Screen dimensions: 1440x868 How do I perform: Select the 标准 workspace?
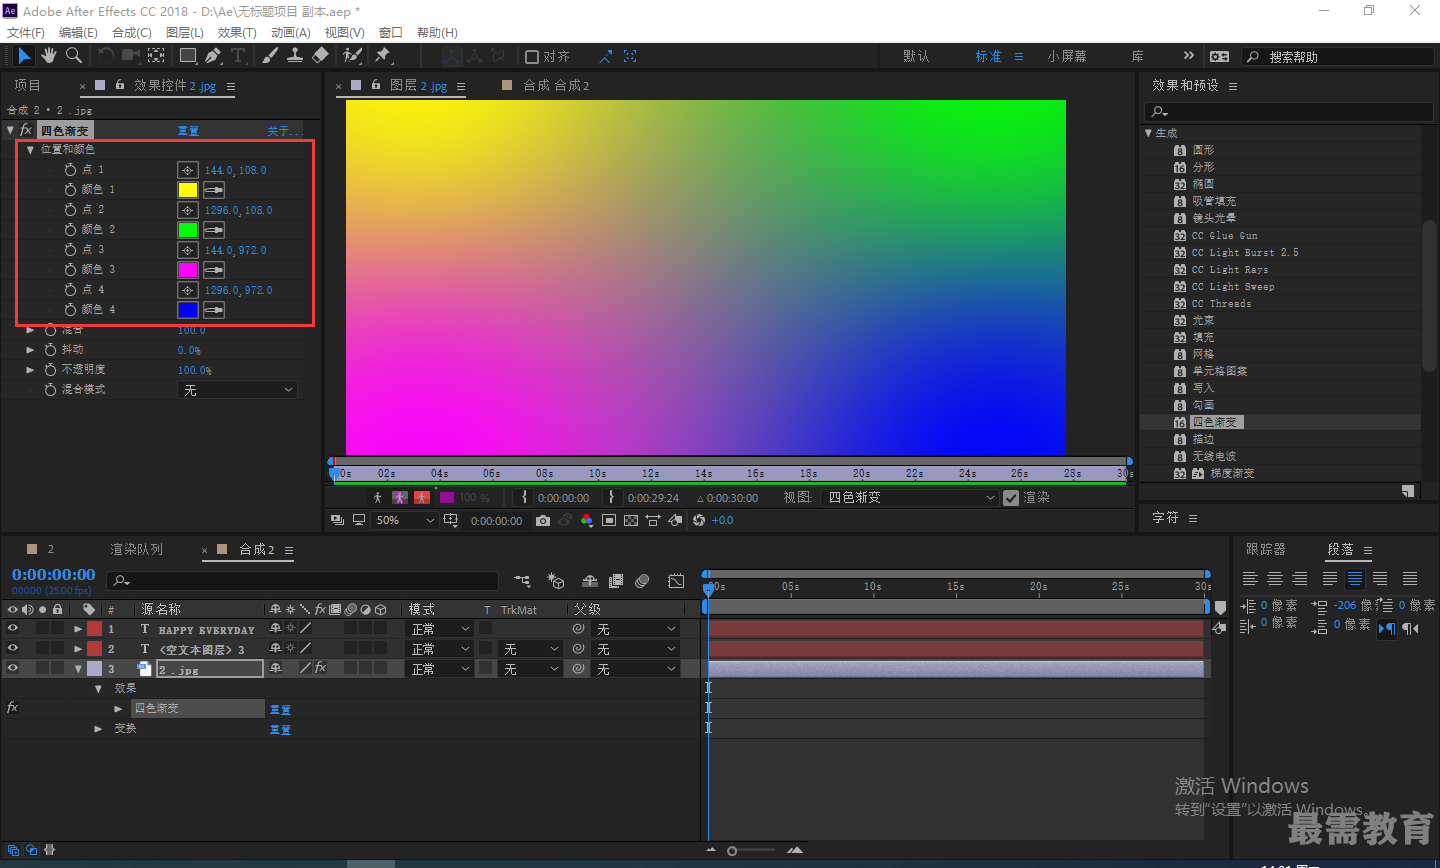point(989,56)
